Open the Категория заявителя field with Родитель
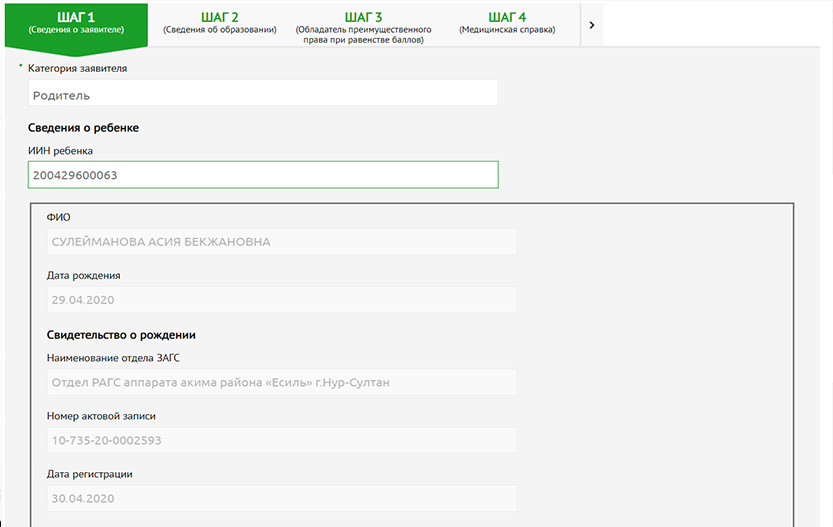The image size is (833, 527). coord(263,95)
